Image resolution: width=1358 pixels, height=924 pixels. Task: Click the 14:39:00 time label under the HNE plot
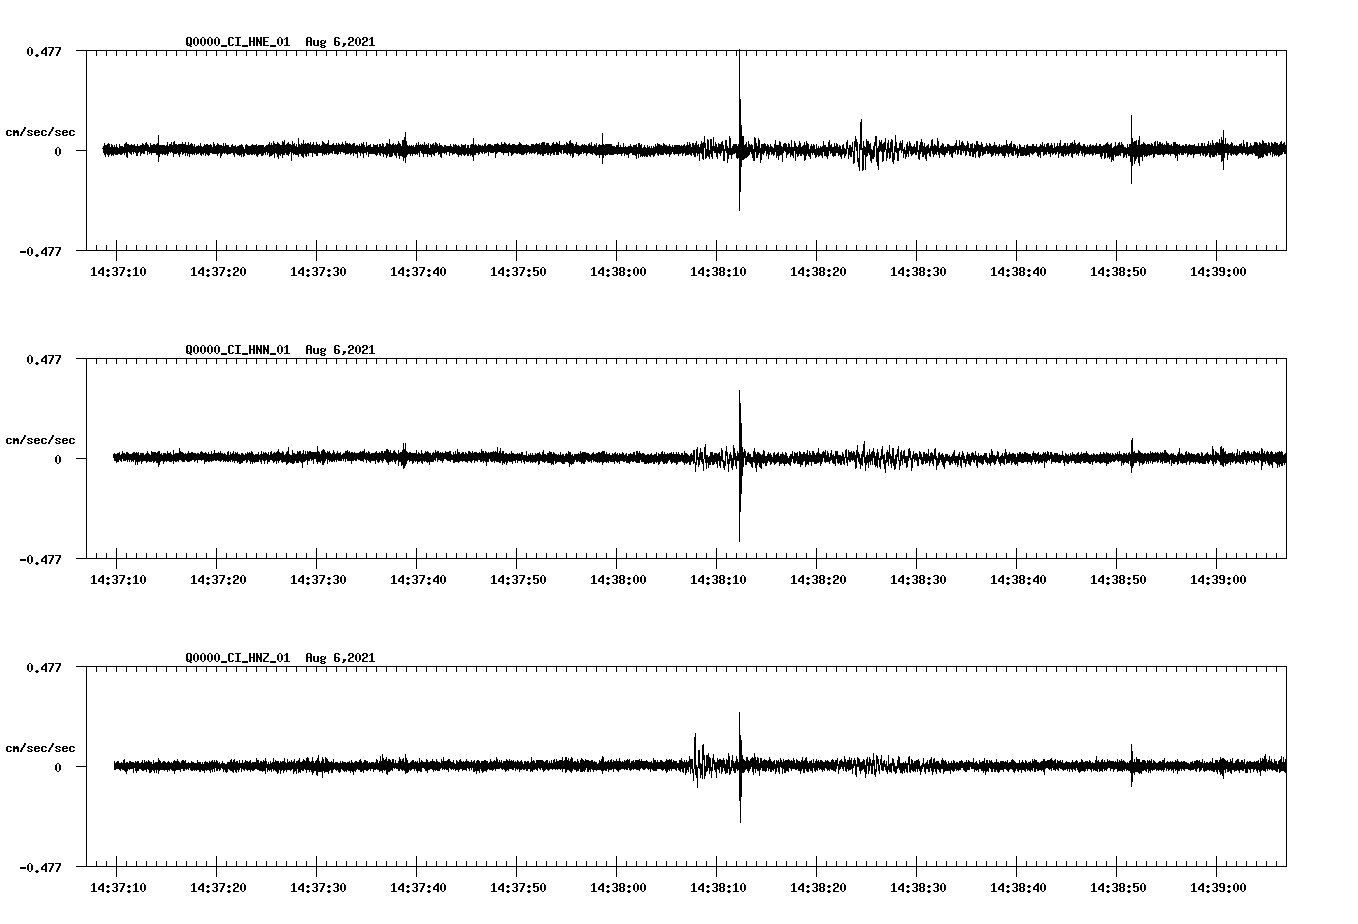[x=1218, y=272]
